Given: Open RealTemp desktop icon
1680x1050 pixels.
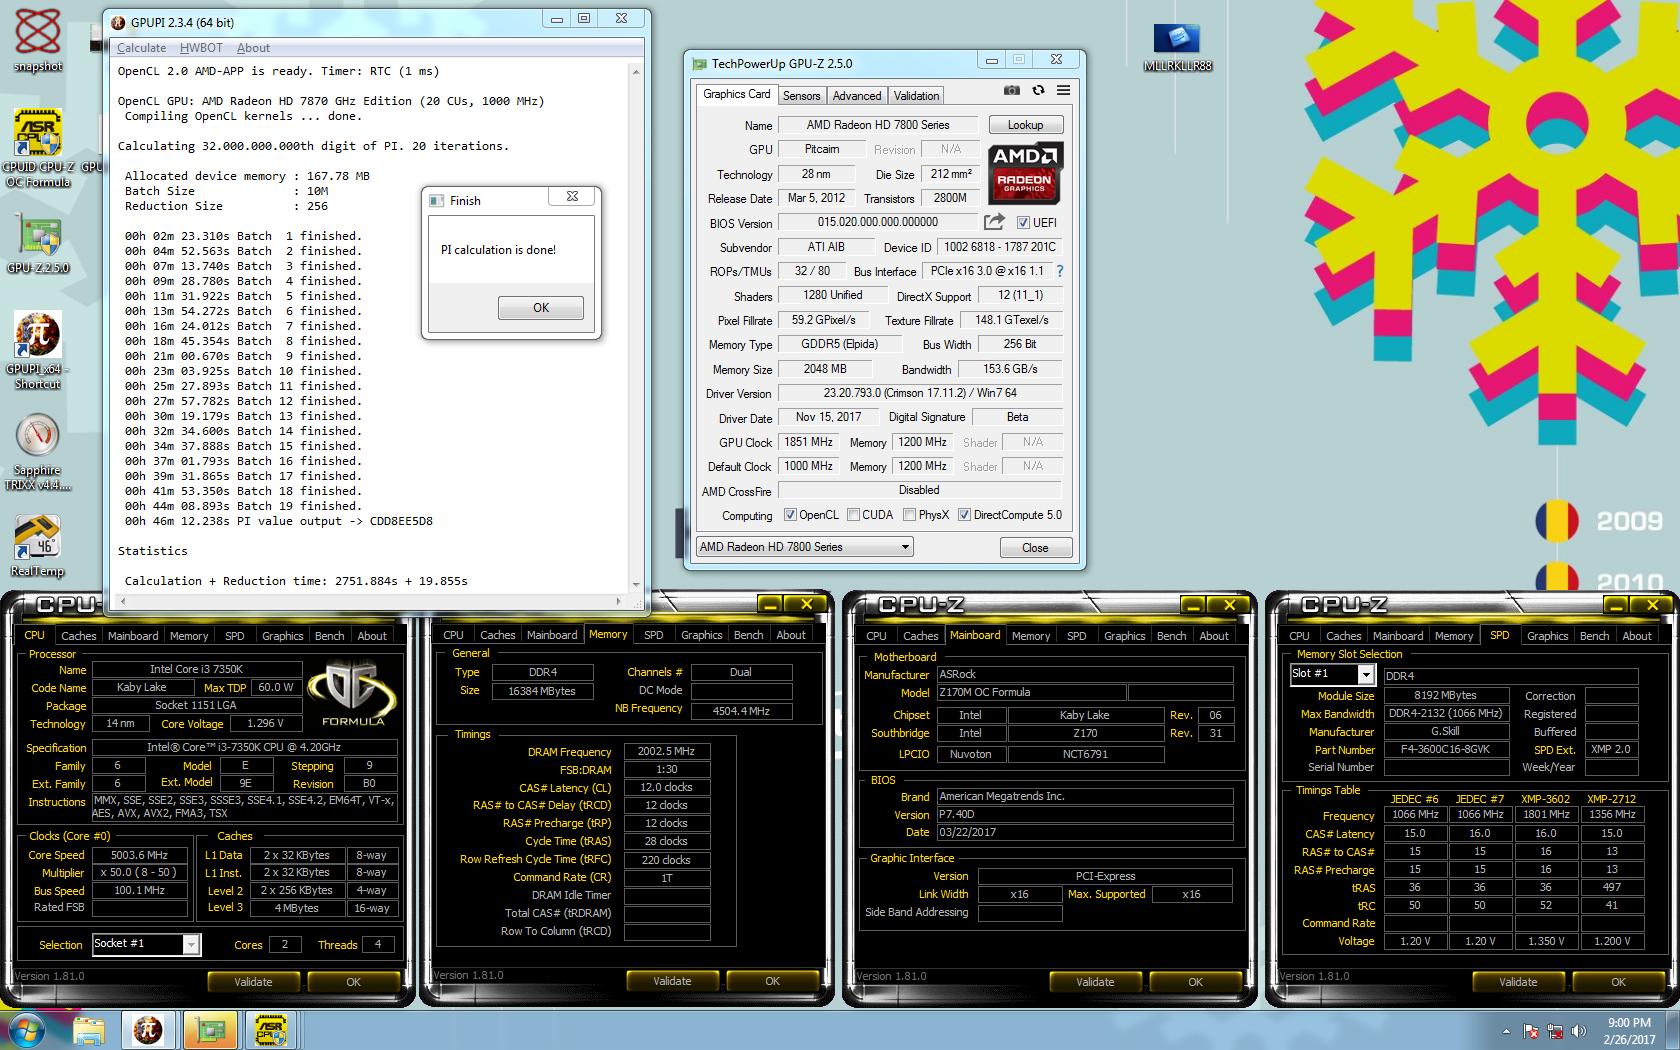Looking at the screenshot, I should click(38, 546).
